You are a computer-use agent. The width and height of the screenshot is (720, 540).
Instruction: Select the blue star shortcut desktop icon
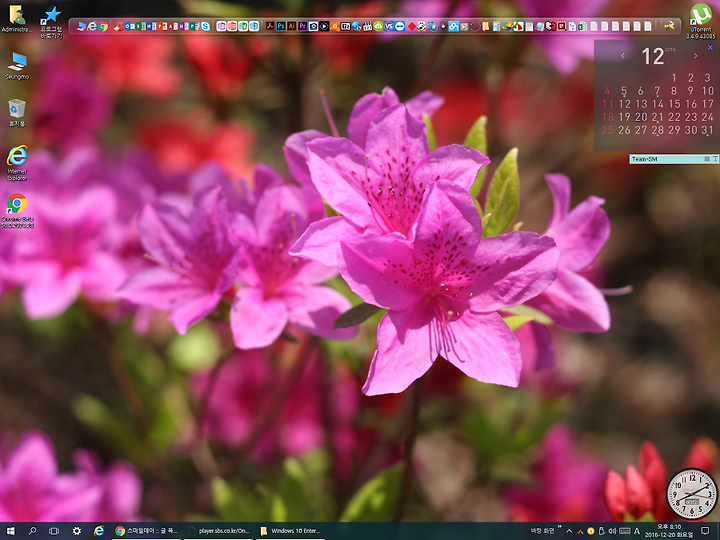[x=51, y=22]
